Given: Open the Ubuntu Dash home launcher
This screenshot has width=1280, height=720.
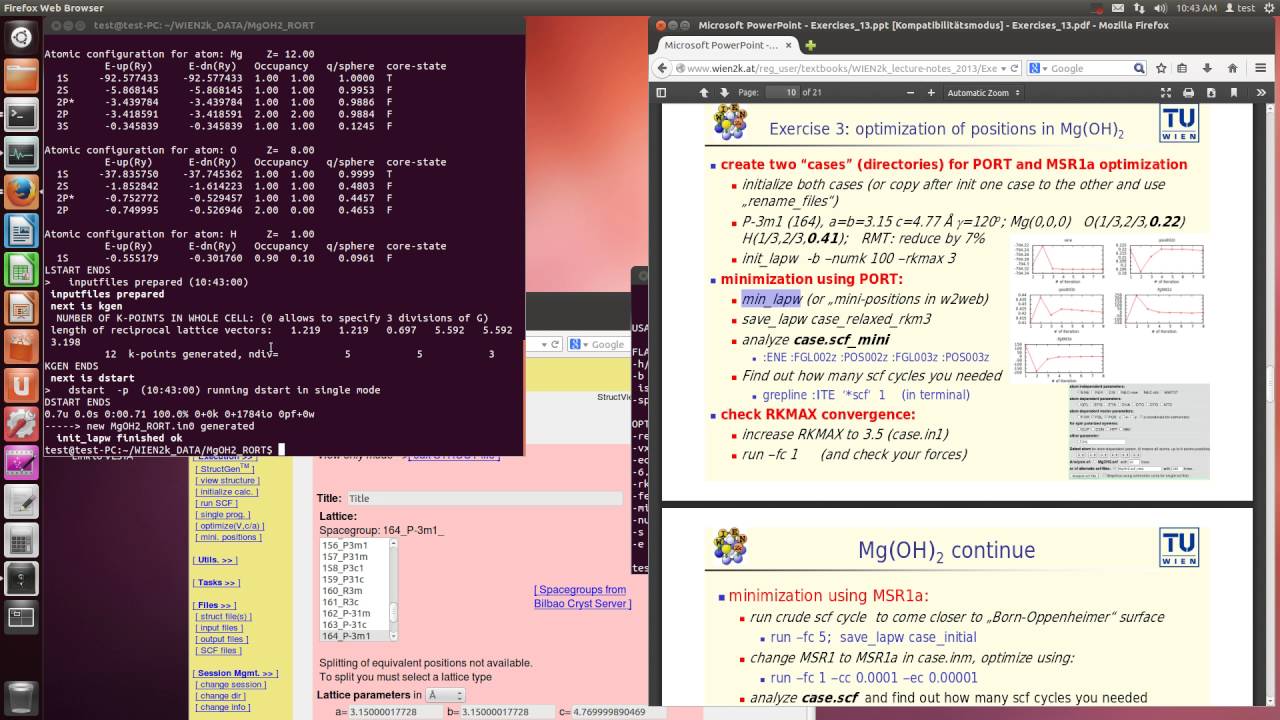Looking at the screenshot, I should click(21, 38).
